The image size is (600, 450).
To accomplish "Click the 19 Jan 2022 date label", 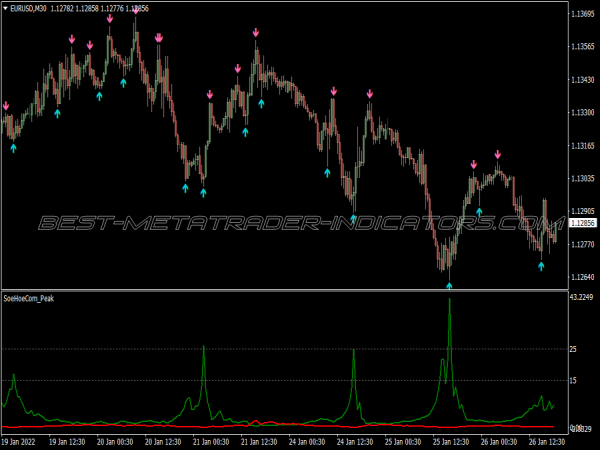I will coord(18,442).
